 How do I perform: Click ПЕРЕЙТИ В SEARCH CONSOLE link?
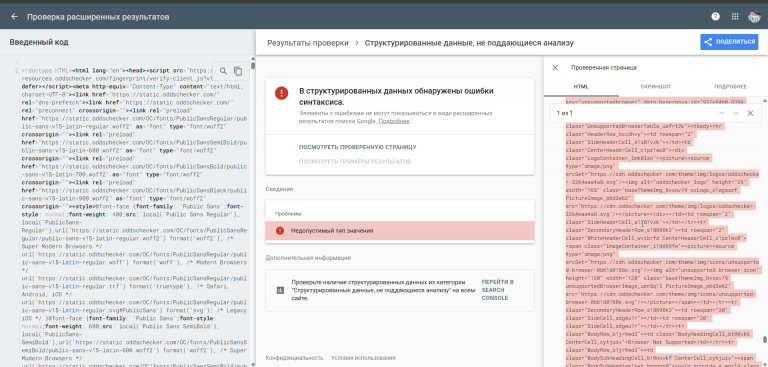[x=498, y=290]
